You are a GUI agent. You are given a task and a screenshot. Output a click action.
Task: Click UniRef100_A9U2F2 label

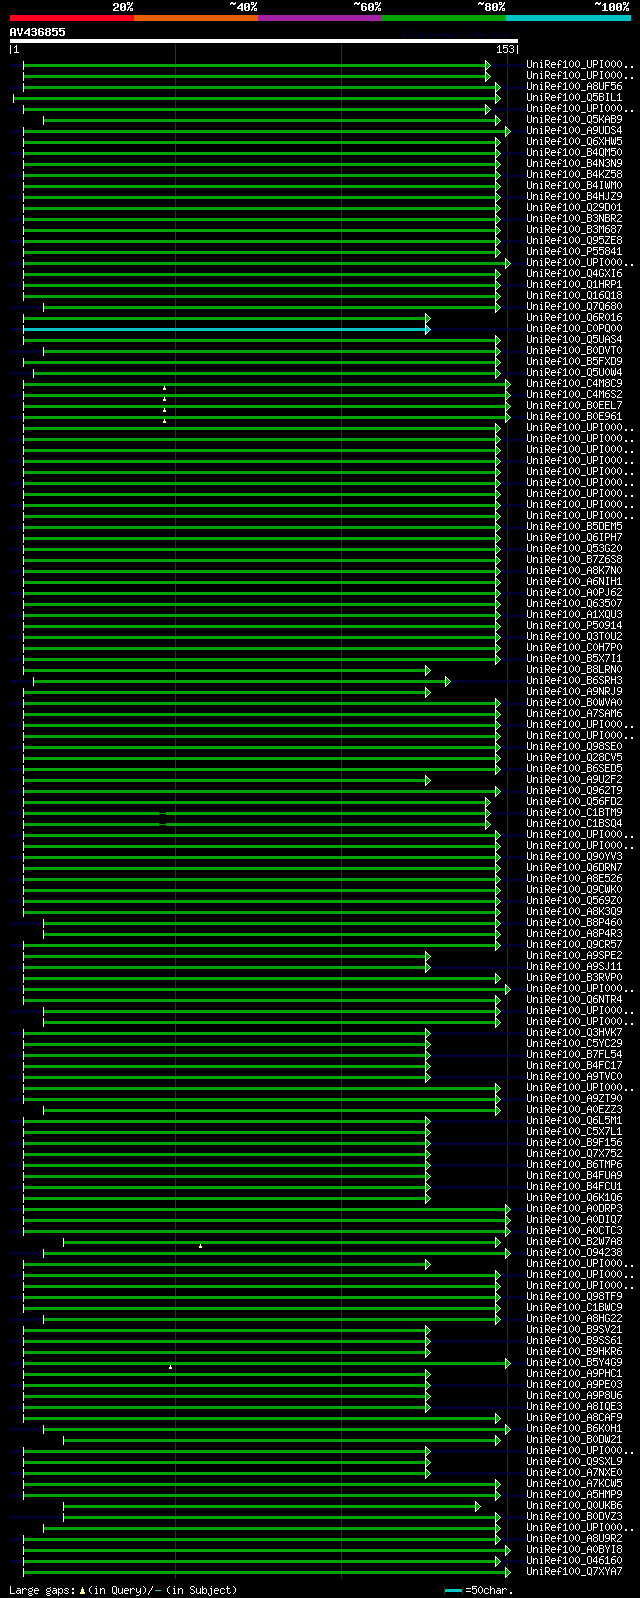[x=574, y=780]
